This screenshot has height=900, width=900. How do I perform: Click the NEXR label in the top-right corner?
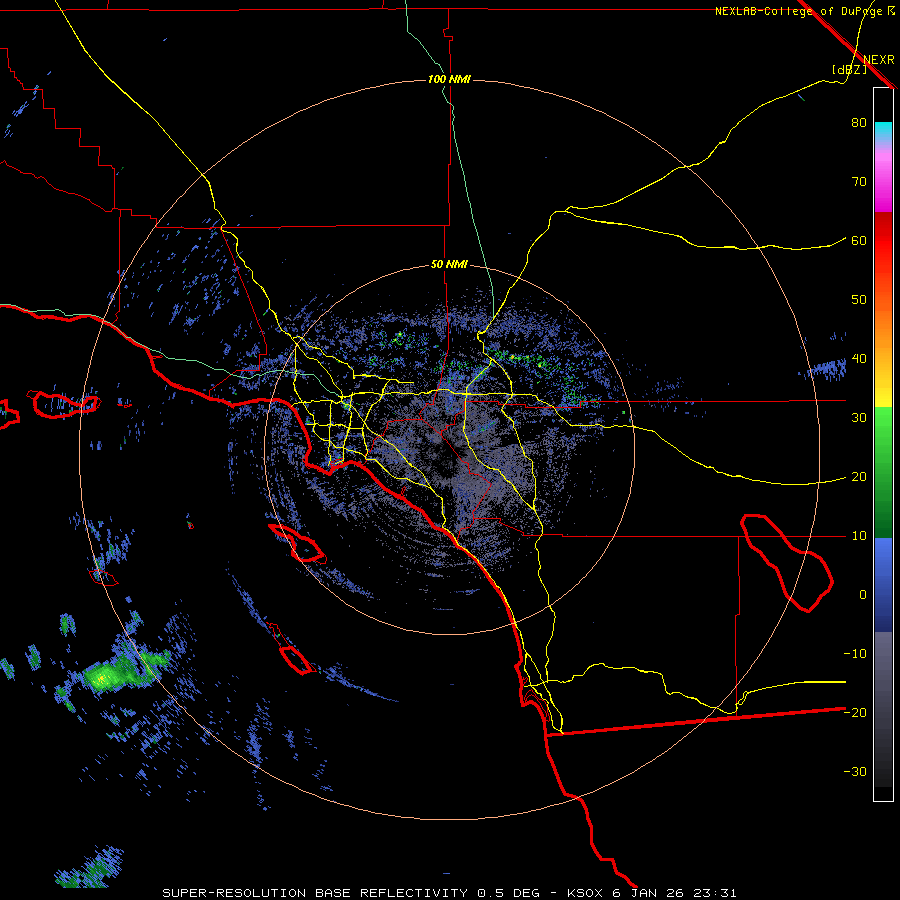point(879,60)
